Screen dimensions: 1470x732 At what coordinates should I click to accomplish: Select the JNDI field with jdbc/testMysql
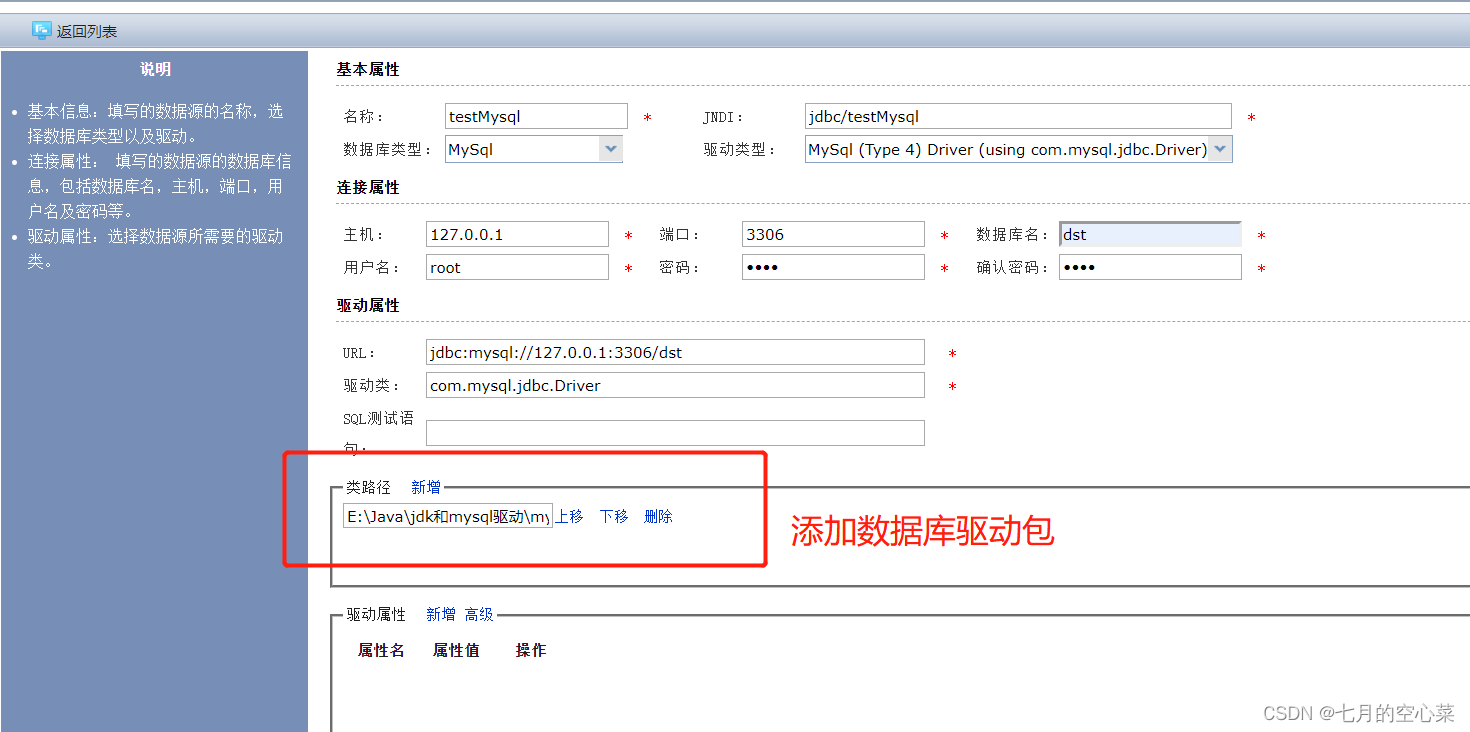click(x=1017, y=116)
